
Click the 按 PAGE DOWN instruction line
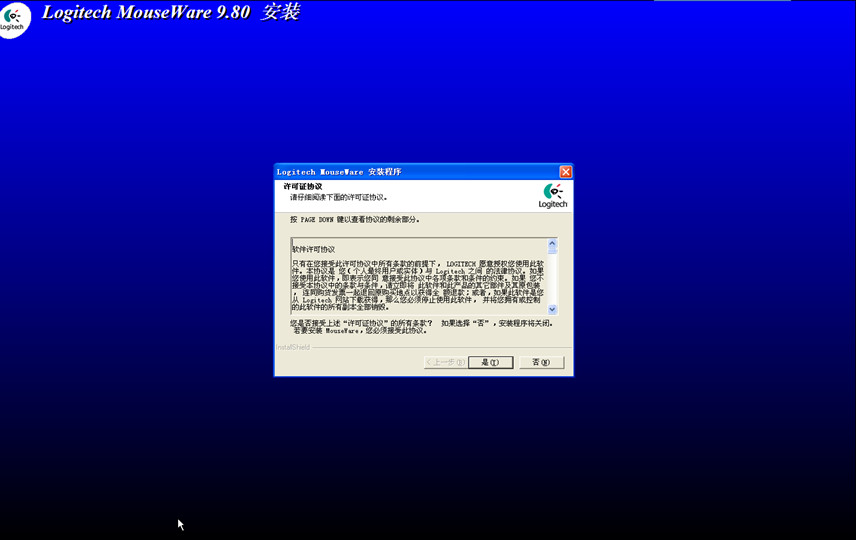(355, 219)
